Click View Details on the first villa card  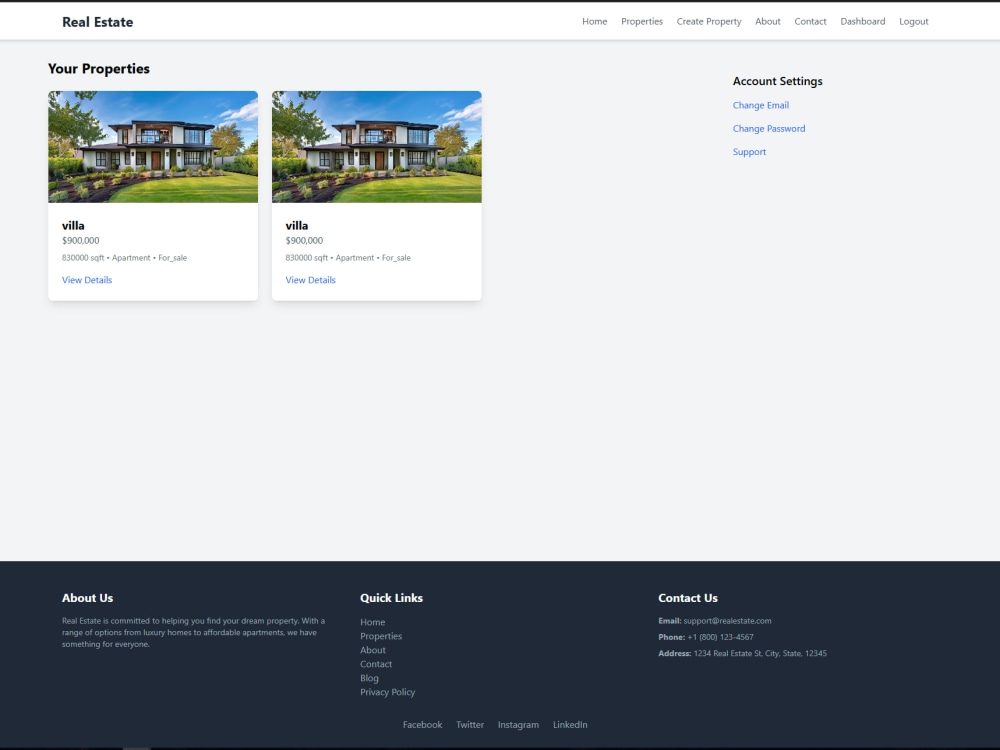pyautogui.click(x=87, y=280)
